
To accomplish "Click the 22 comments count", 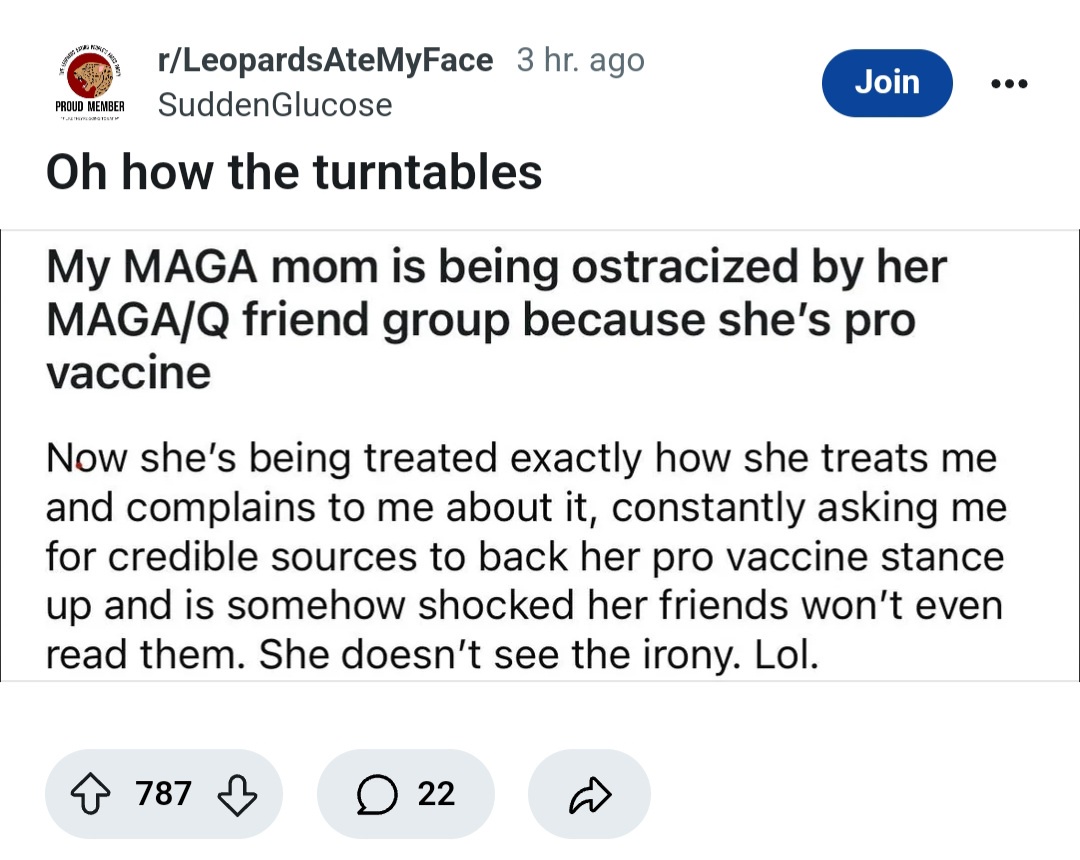I will point(436,794).
